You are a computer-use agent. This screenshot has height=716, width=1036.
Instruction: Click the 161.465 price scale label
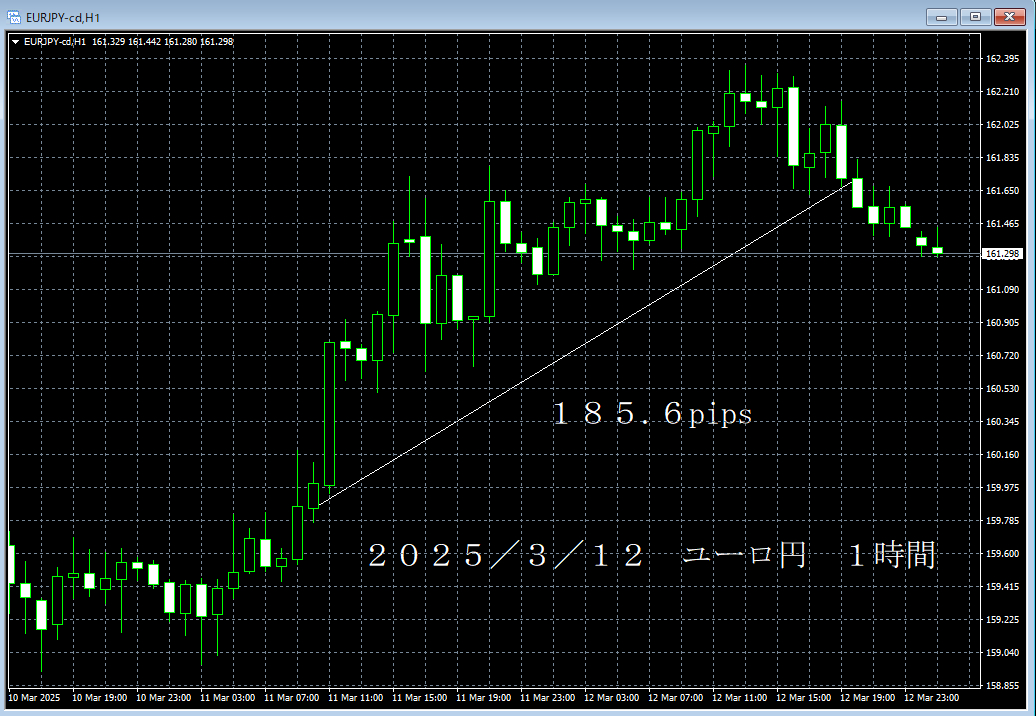1002,224
